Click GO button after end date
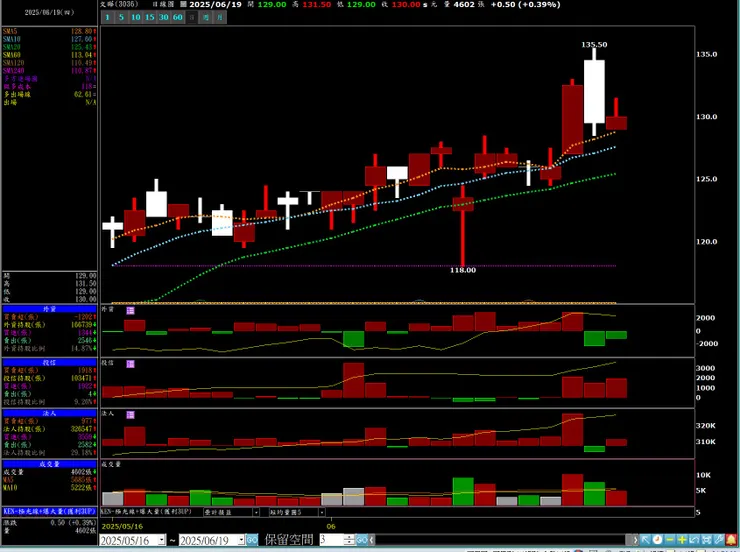 coord(252,540)
